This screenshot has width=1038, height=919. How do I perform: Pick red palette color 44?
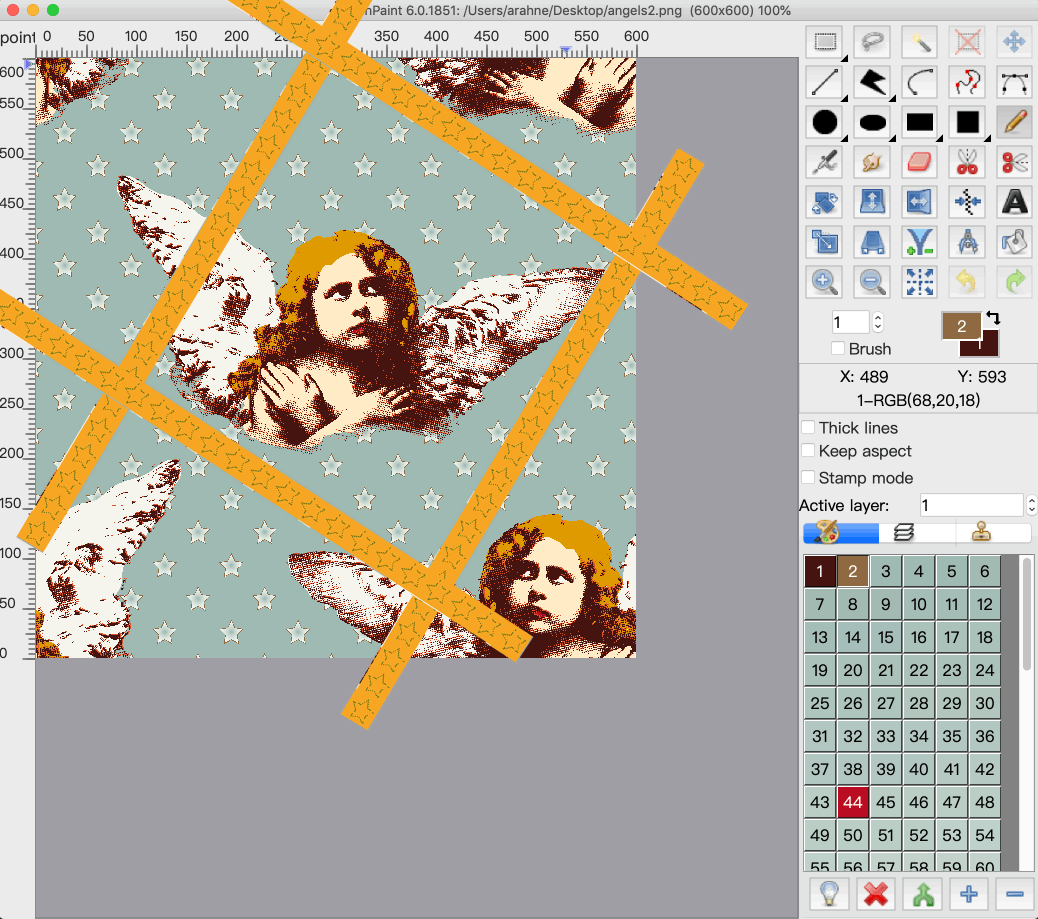point(853,802)
